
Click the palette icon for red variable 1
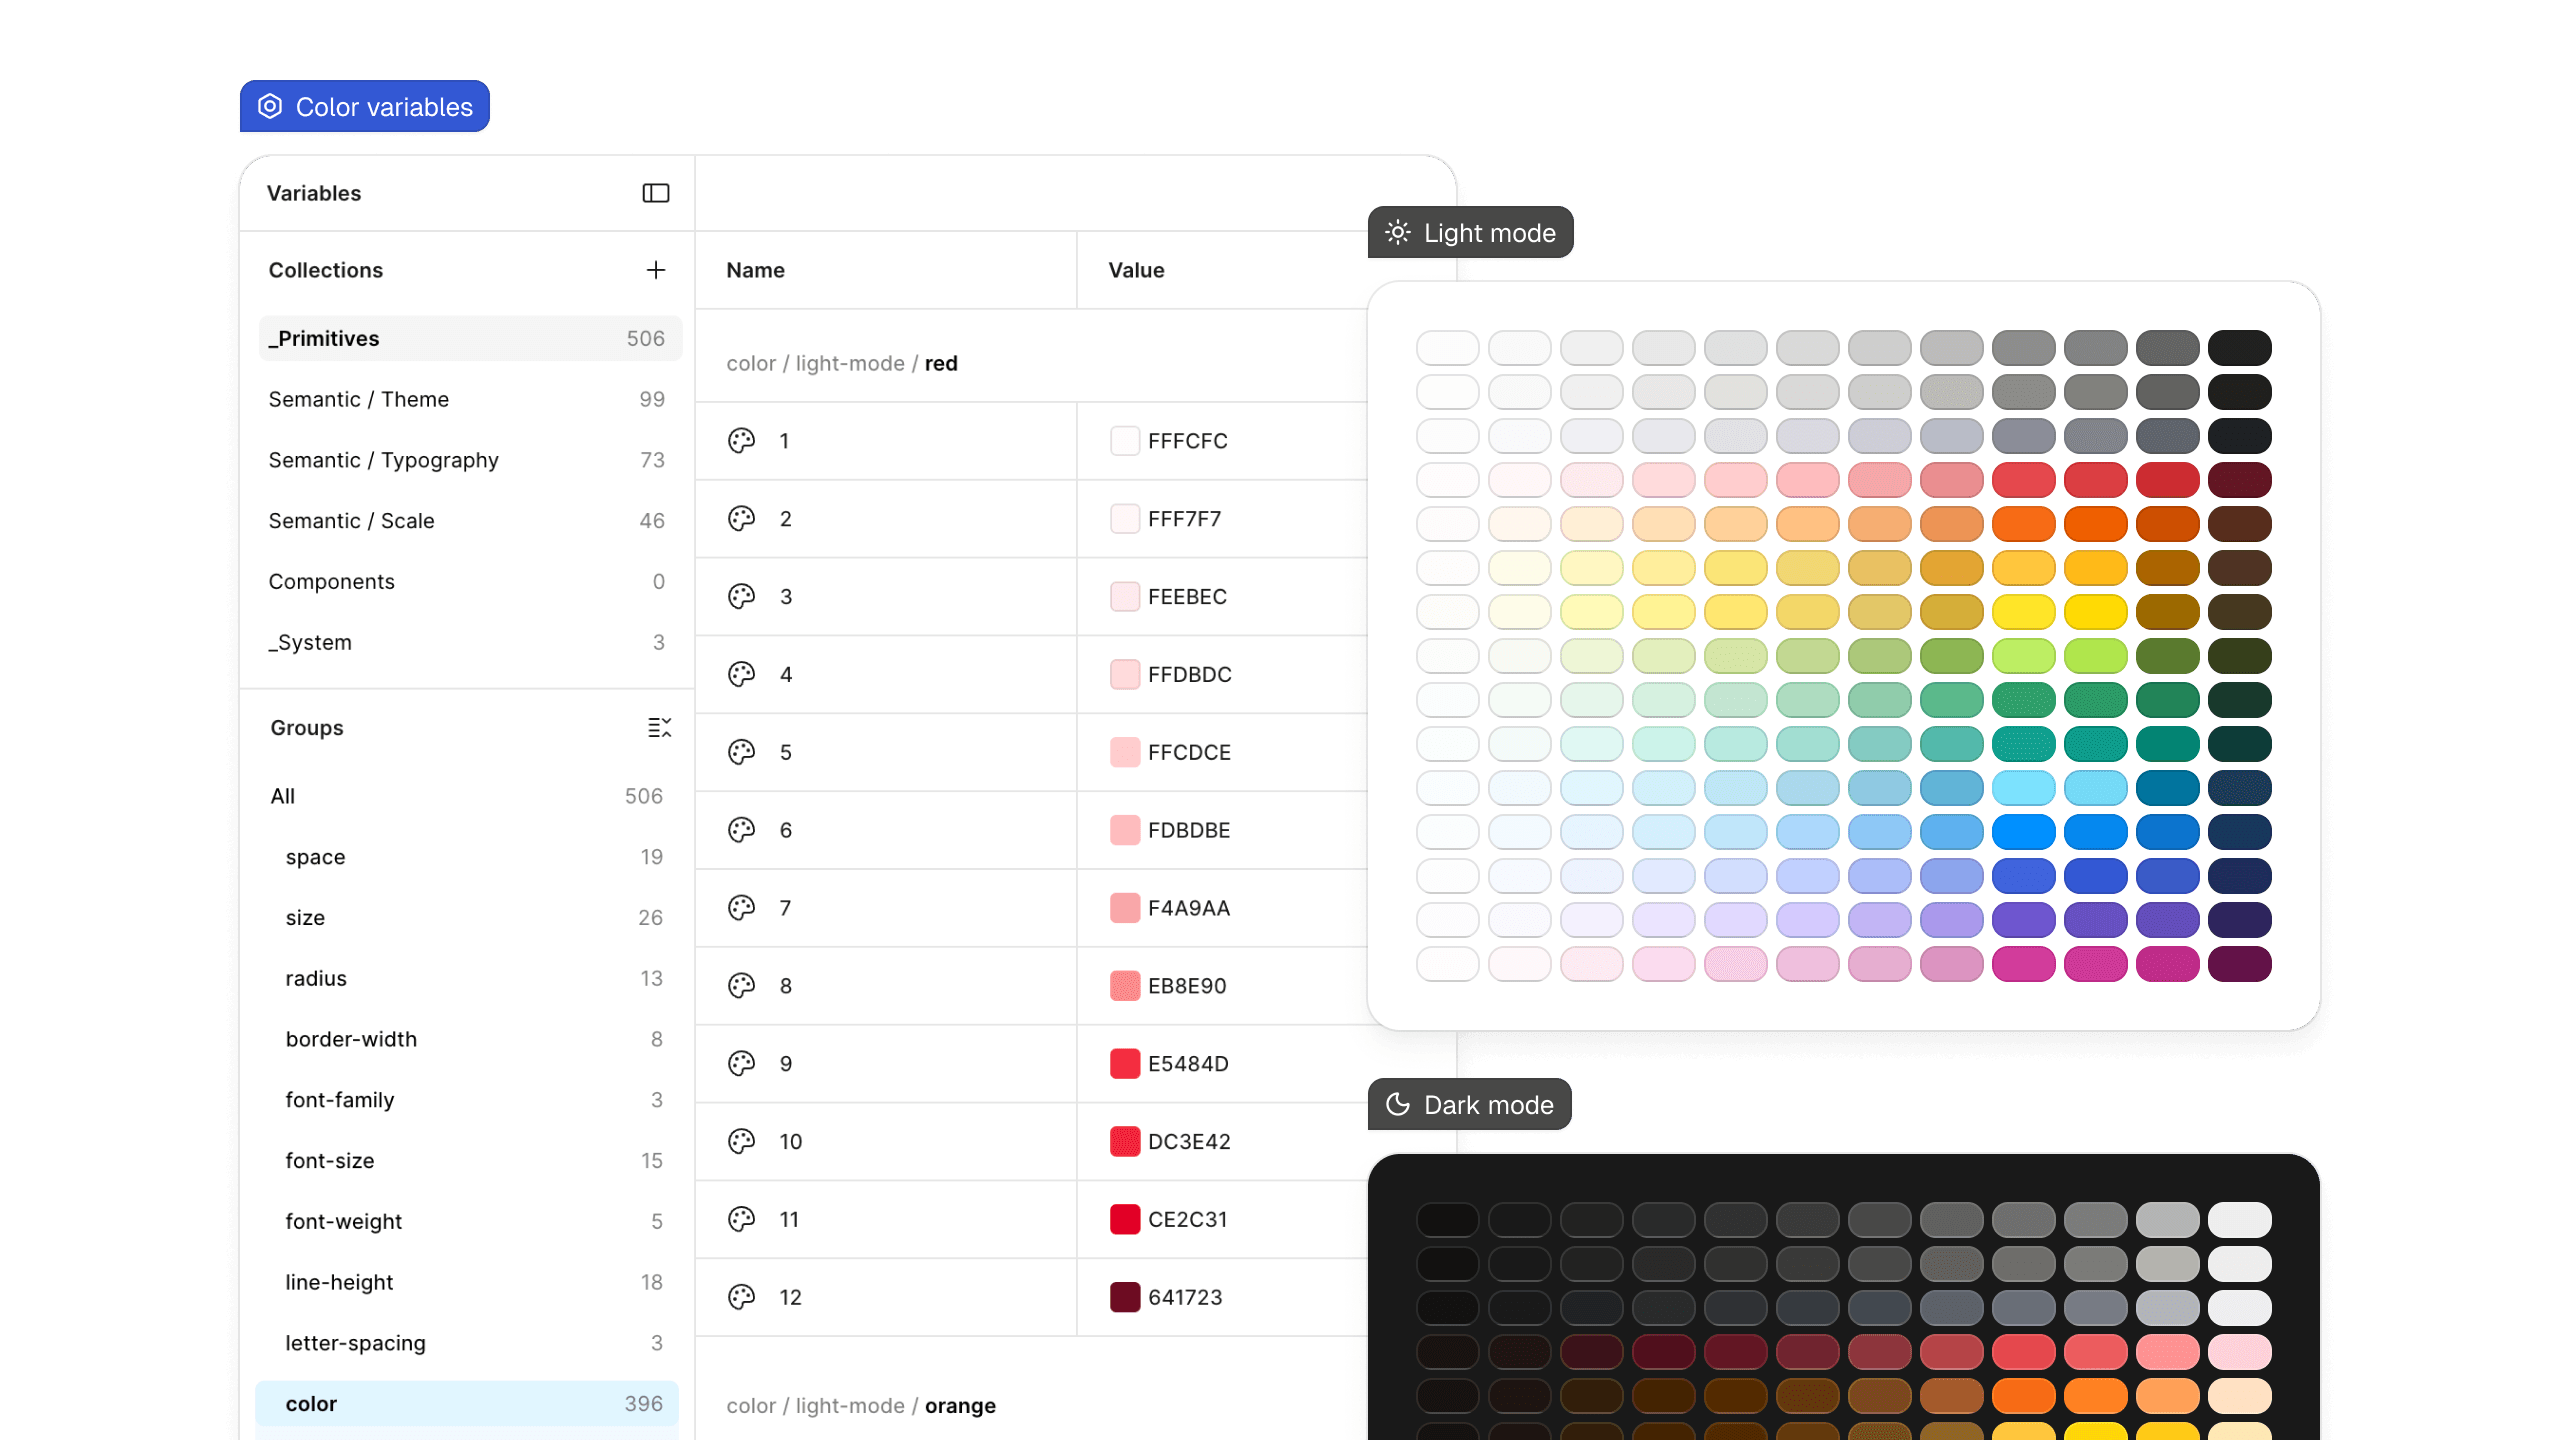(742, 441)
